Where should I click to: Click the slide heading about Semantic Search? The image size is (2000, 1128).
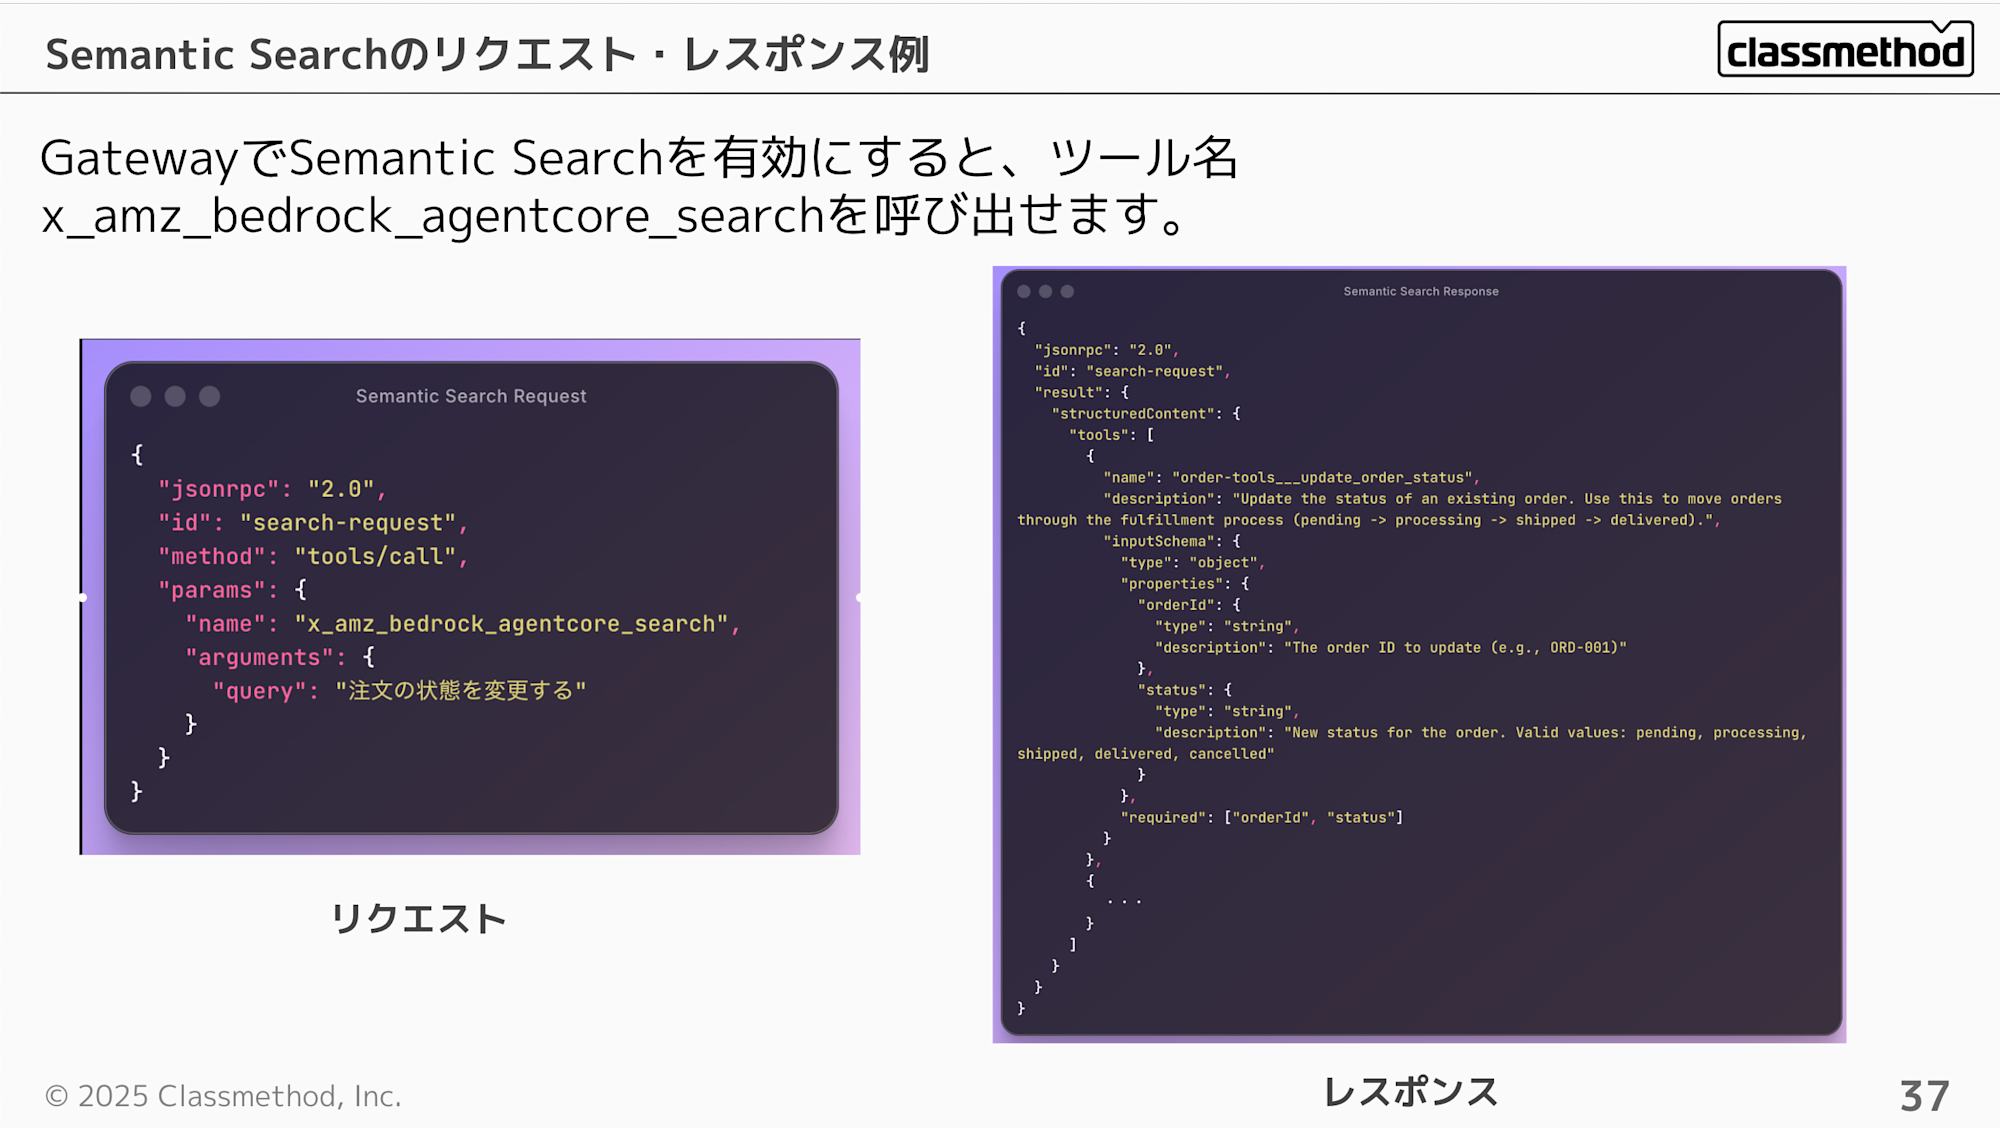tap(488, 54)
